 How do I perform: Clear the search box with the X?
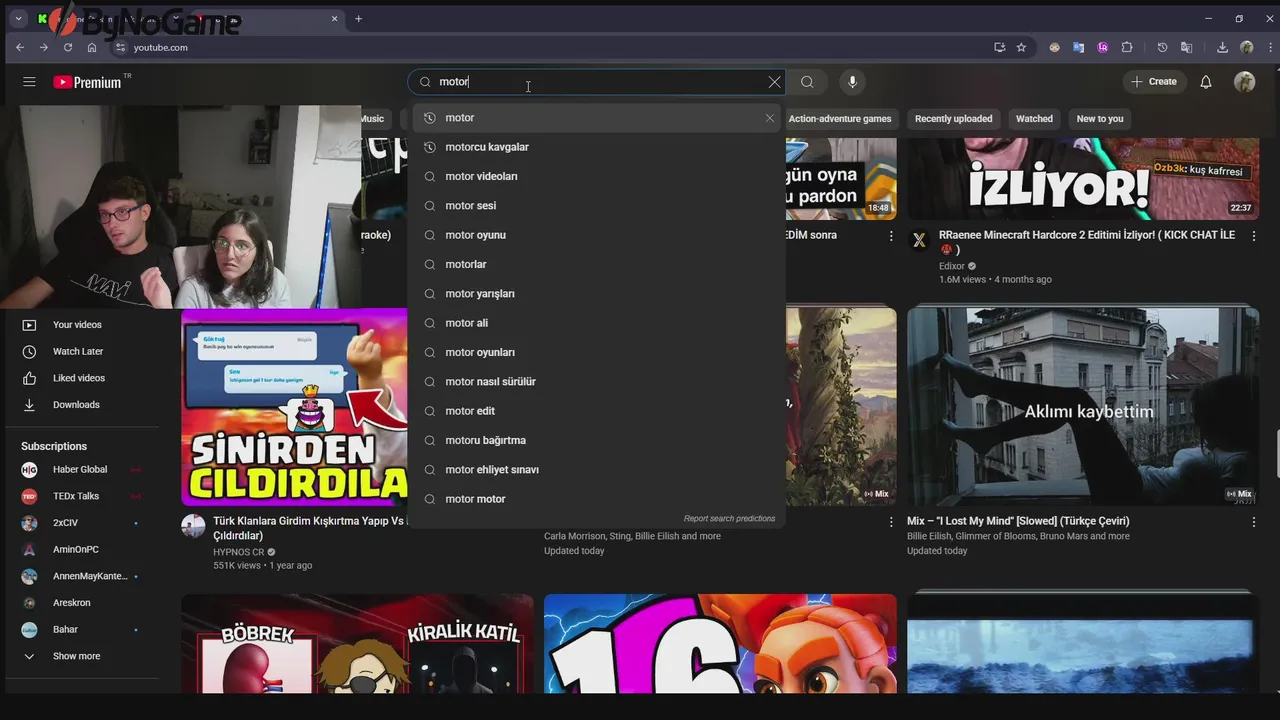point(774,82)
